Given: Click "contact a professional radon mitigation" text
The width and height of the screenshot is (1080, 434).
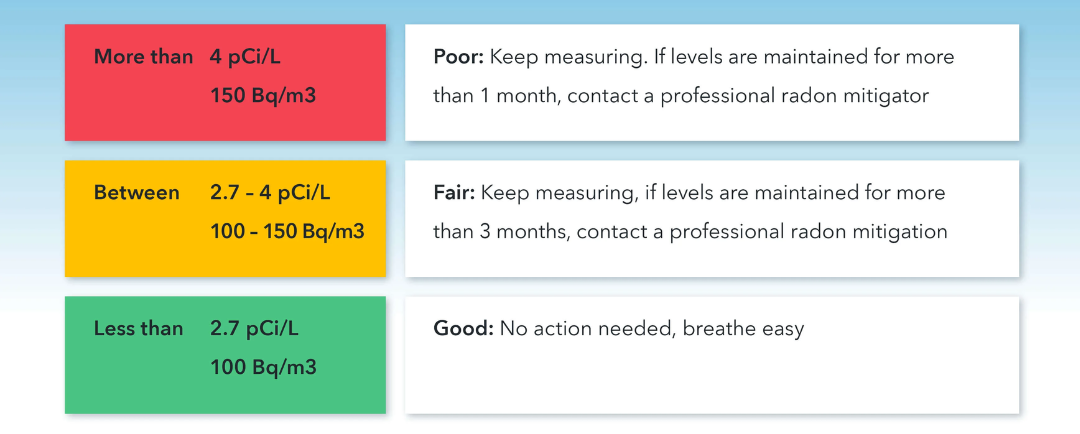Looking at the screenshot, I should point(762,232).
